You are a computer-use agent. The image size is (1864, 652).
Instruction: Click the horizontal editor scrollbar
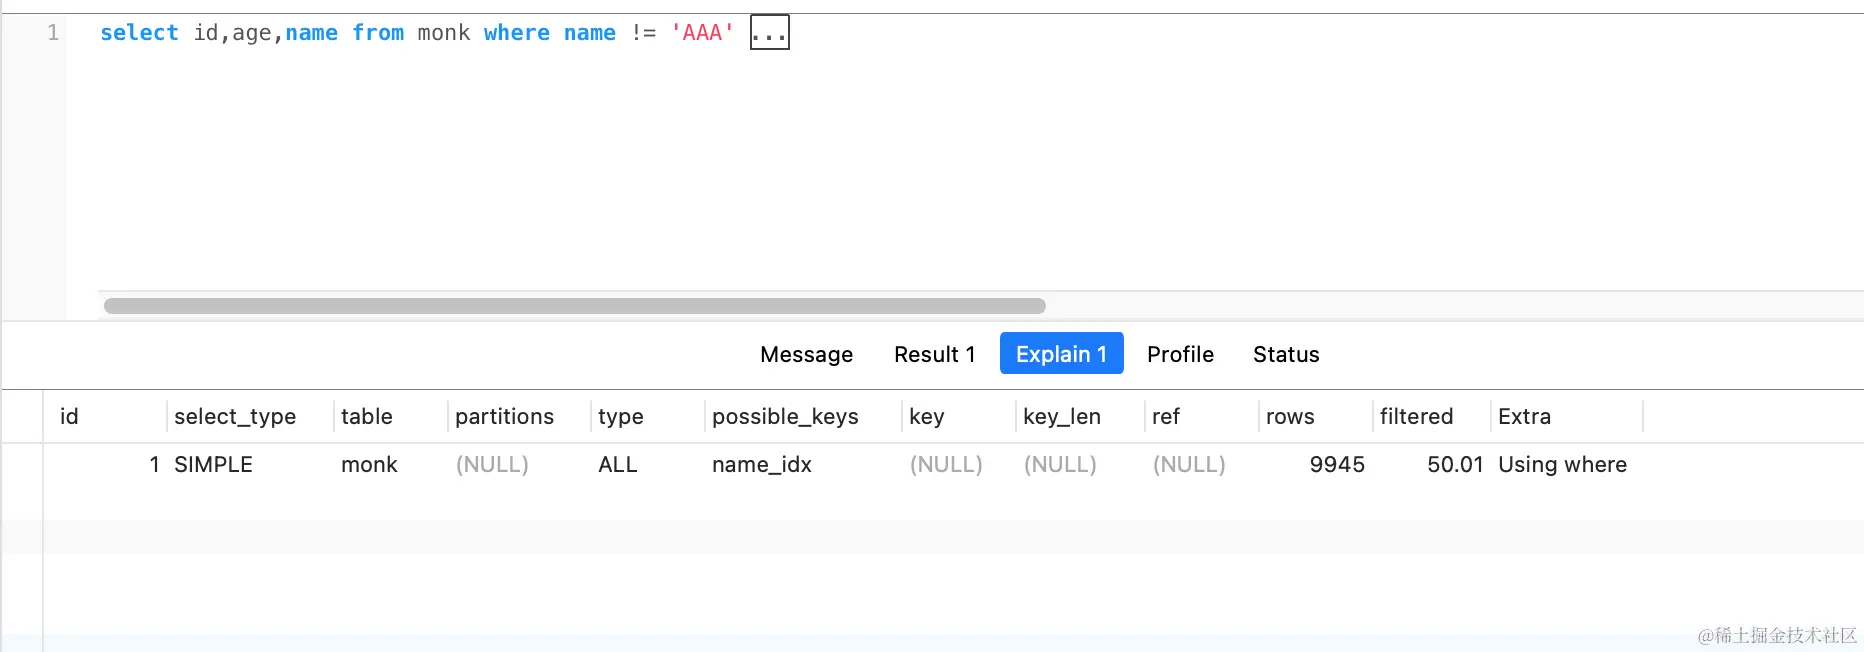click(575, 306)
